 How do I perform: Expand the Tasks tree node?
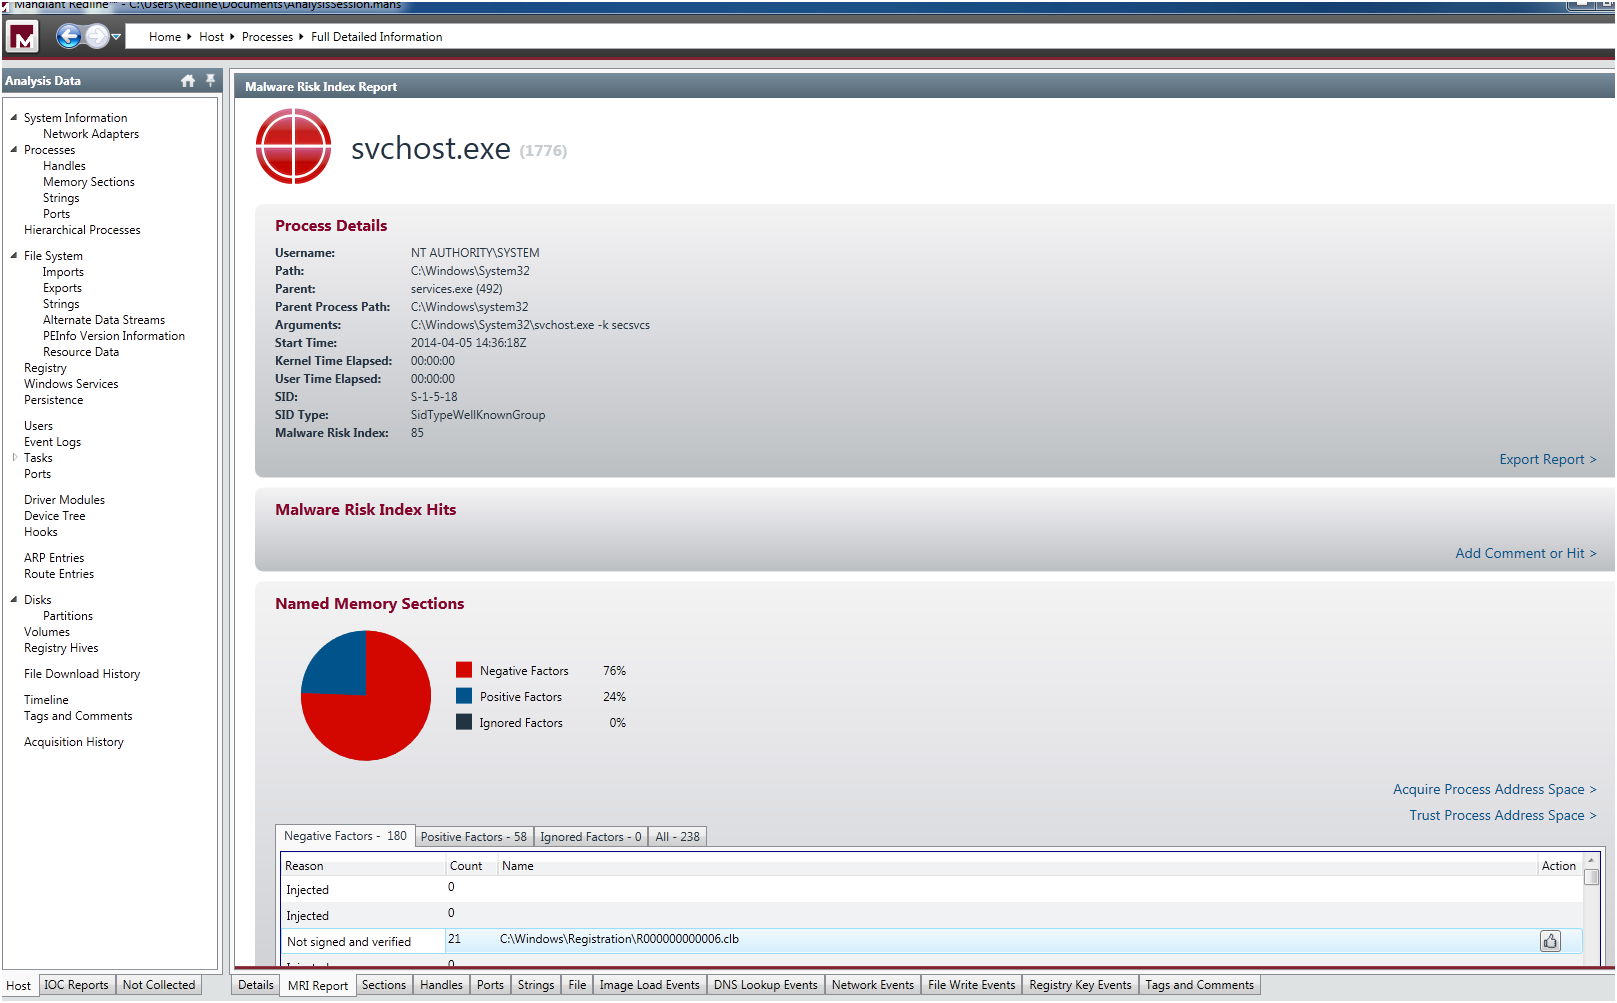point(14,457)
